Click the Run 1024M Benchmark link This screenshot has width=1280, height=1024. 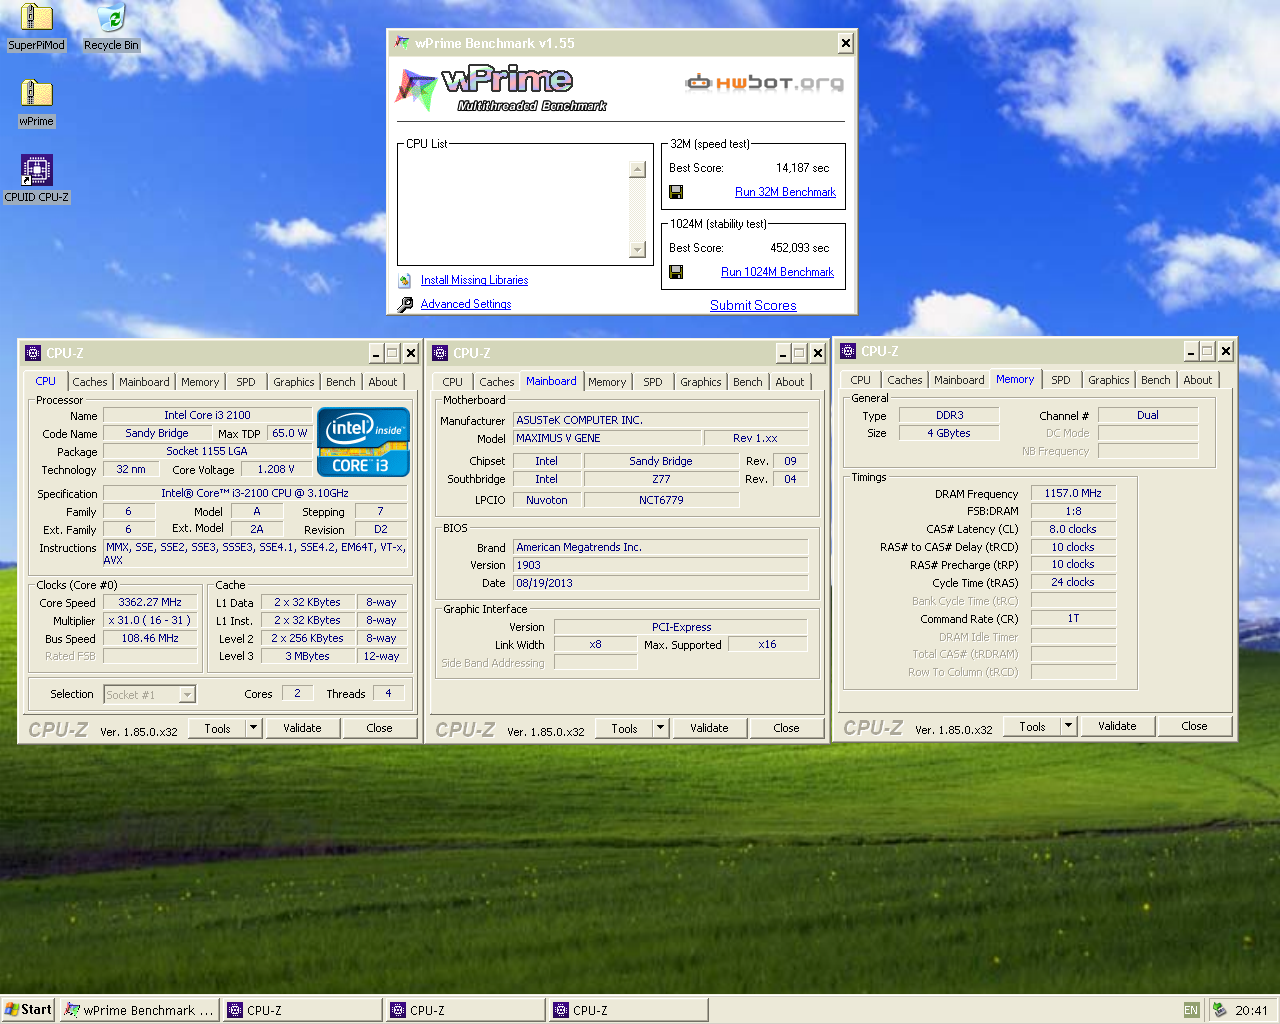tap(777, 272)
